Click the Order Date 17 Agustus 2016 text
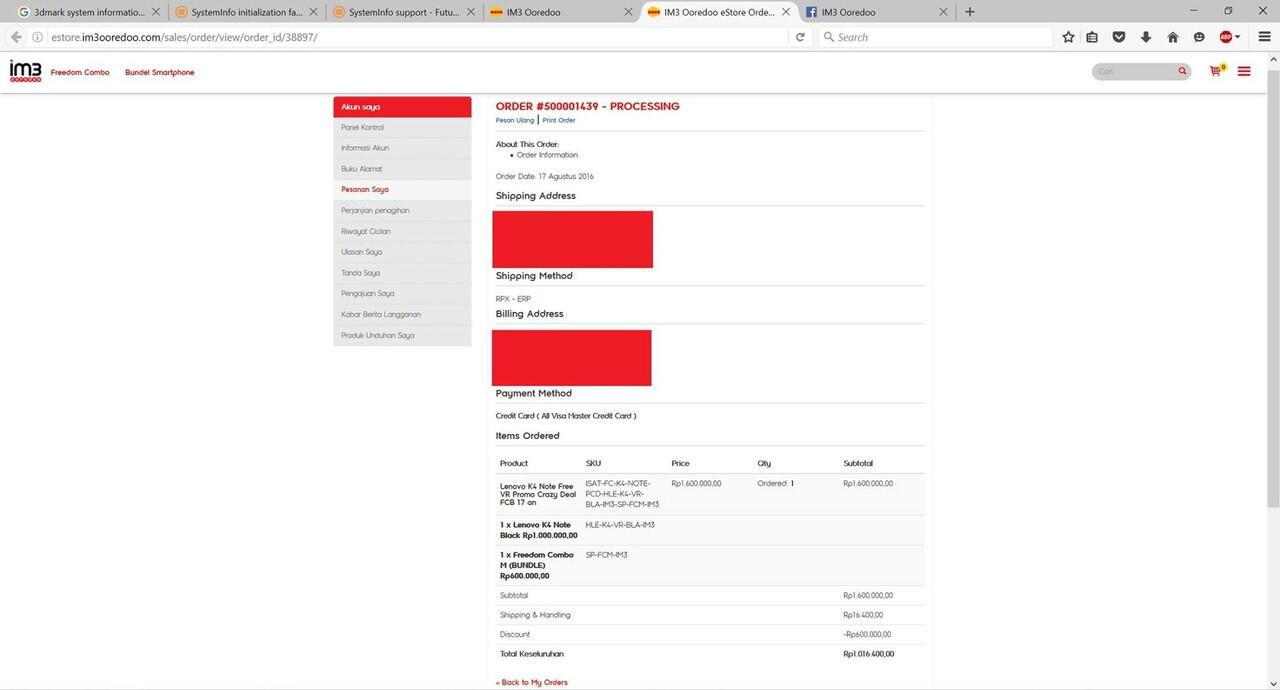The height and width of the screenshot is (690, 1280). [545, 176]
